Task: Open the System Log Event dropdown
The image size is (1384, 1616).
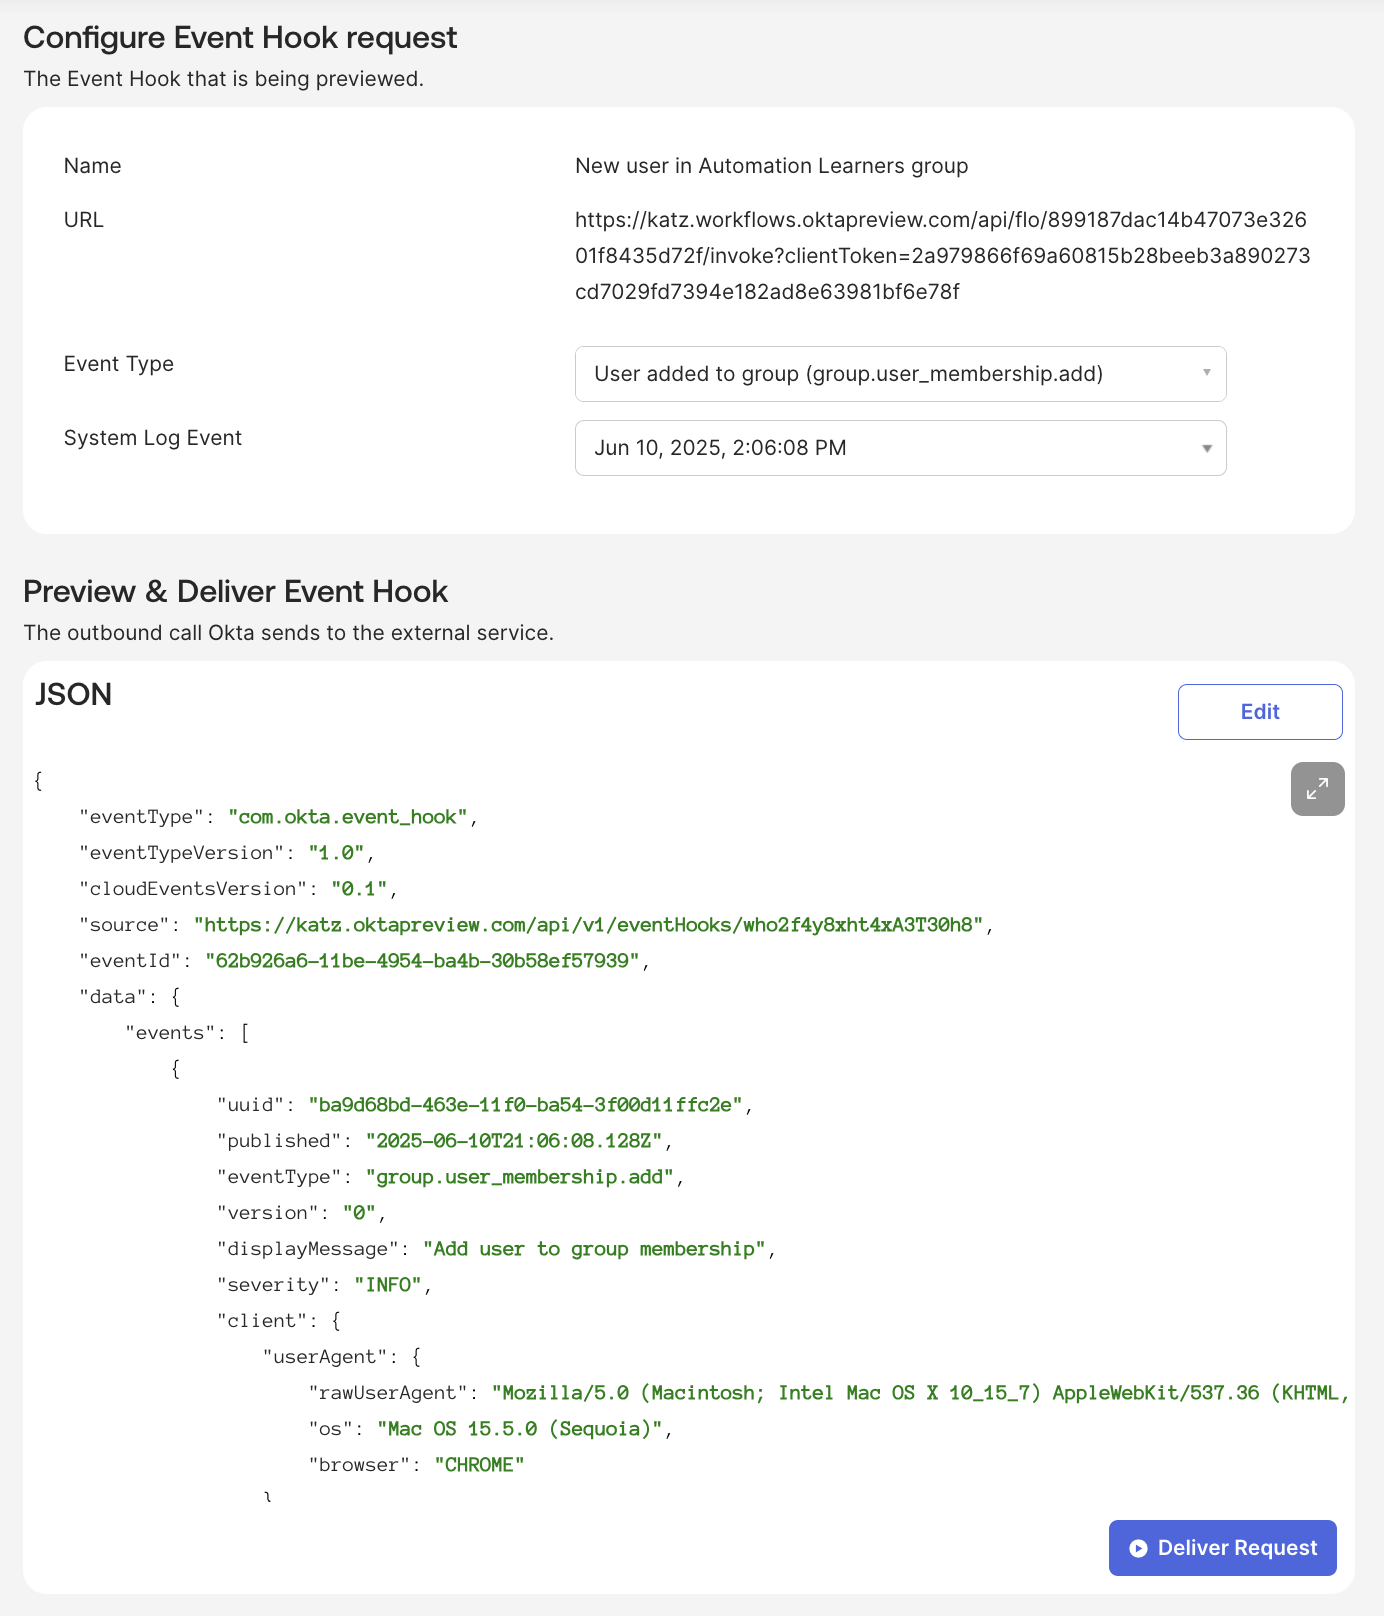Action: point(899,448)
